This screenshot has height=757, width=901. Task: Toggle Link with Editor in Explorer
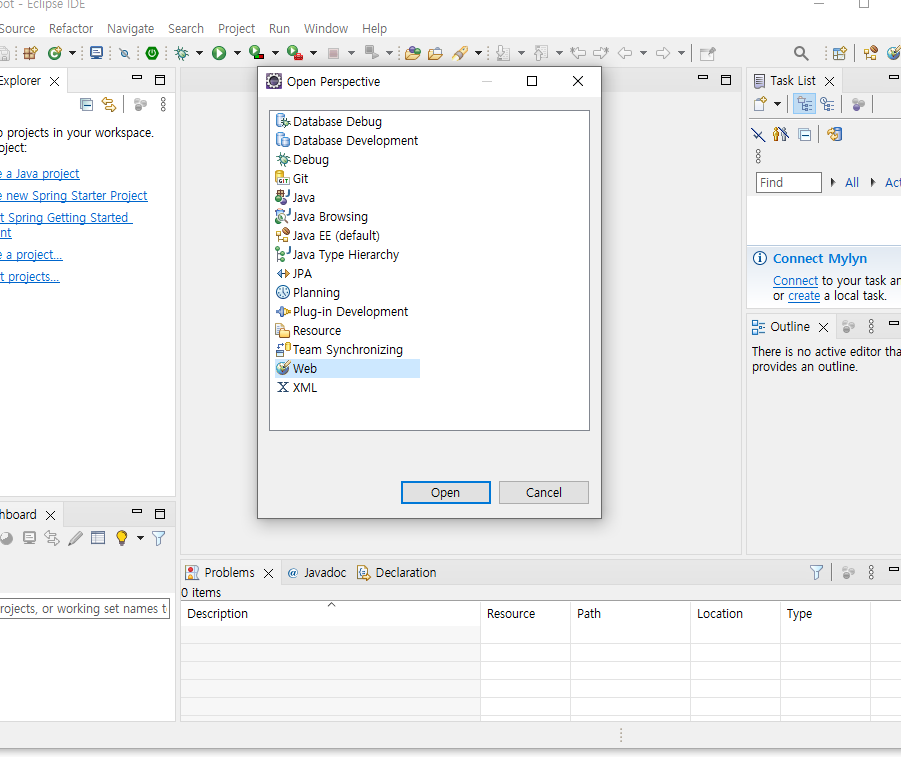pos(109,104)
